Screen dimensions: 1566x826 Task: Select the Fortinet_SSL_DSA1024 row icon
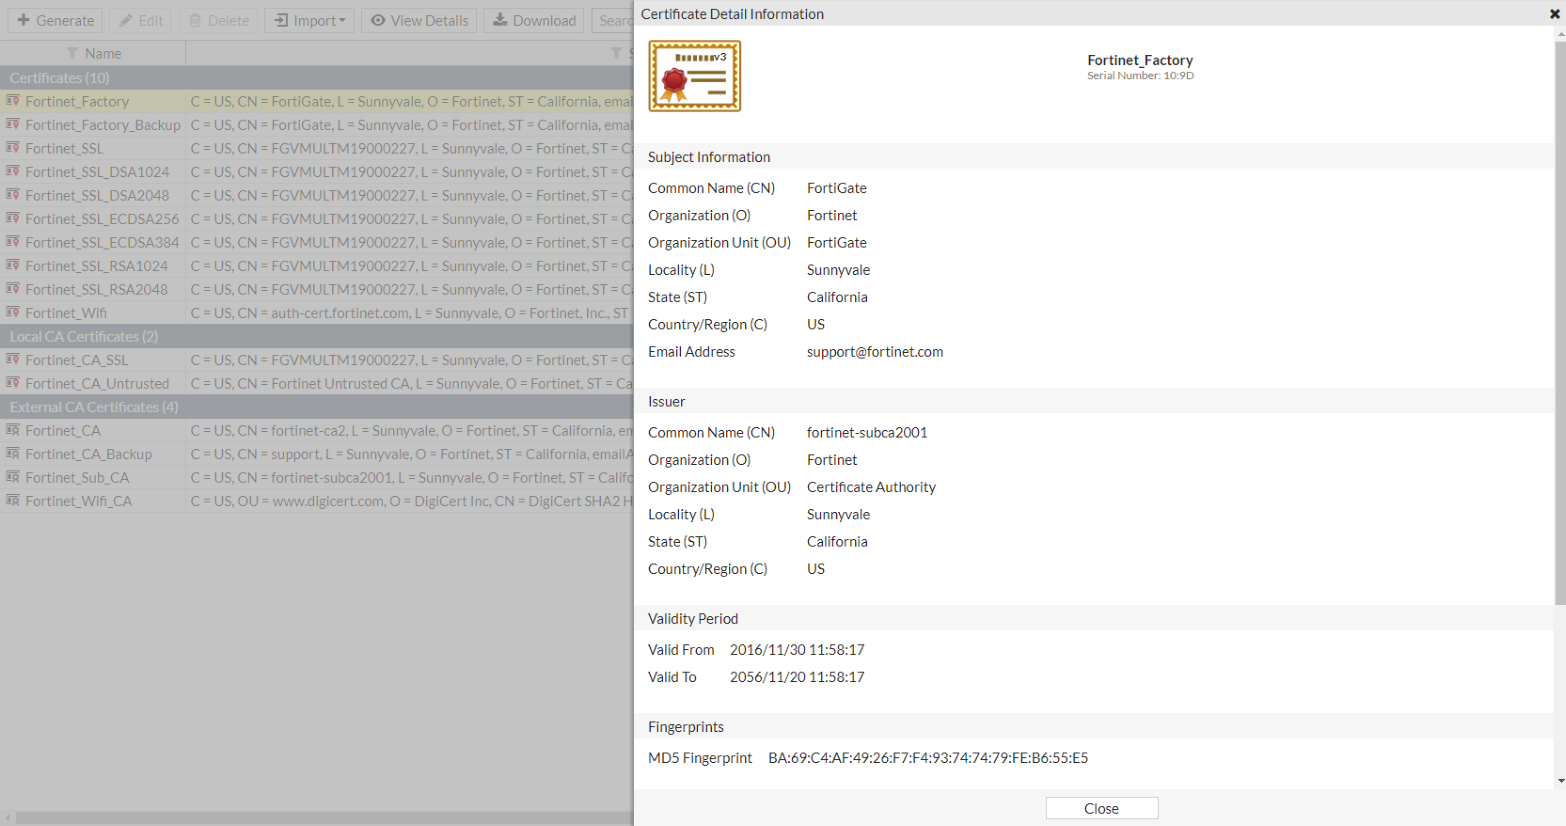pos(13,171)
